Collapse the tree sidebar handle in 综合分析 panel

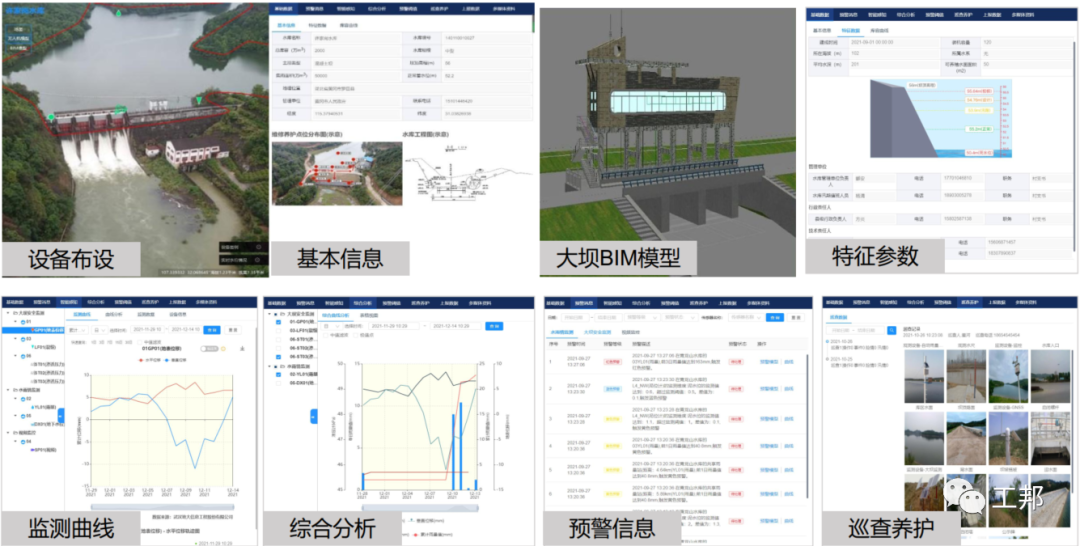[313, 417]
